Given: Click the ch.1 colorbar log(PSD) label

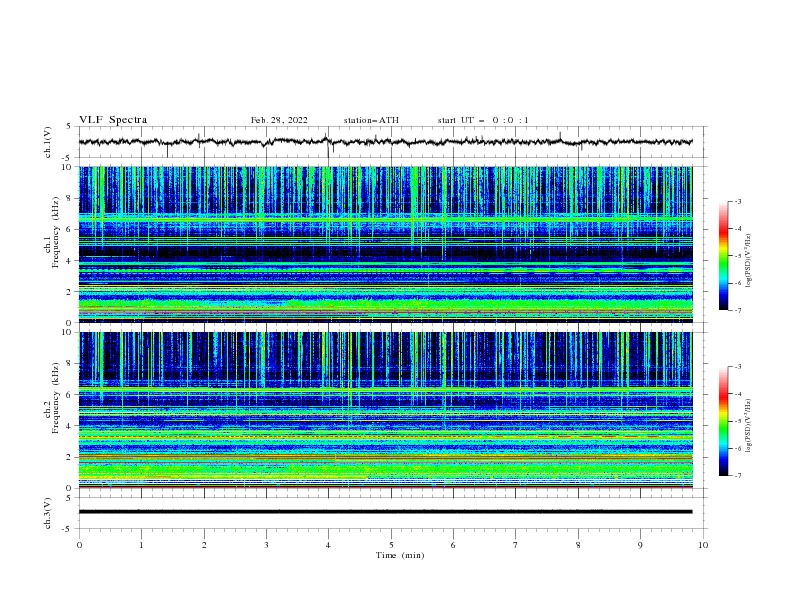Looking at the screenshot, I should click(749, 261).
